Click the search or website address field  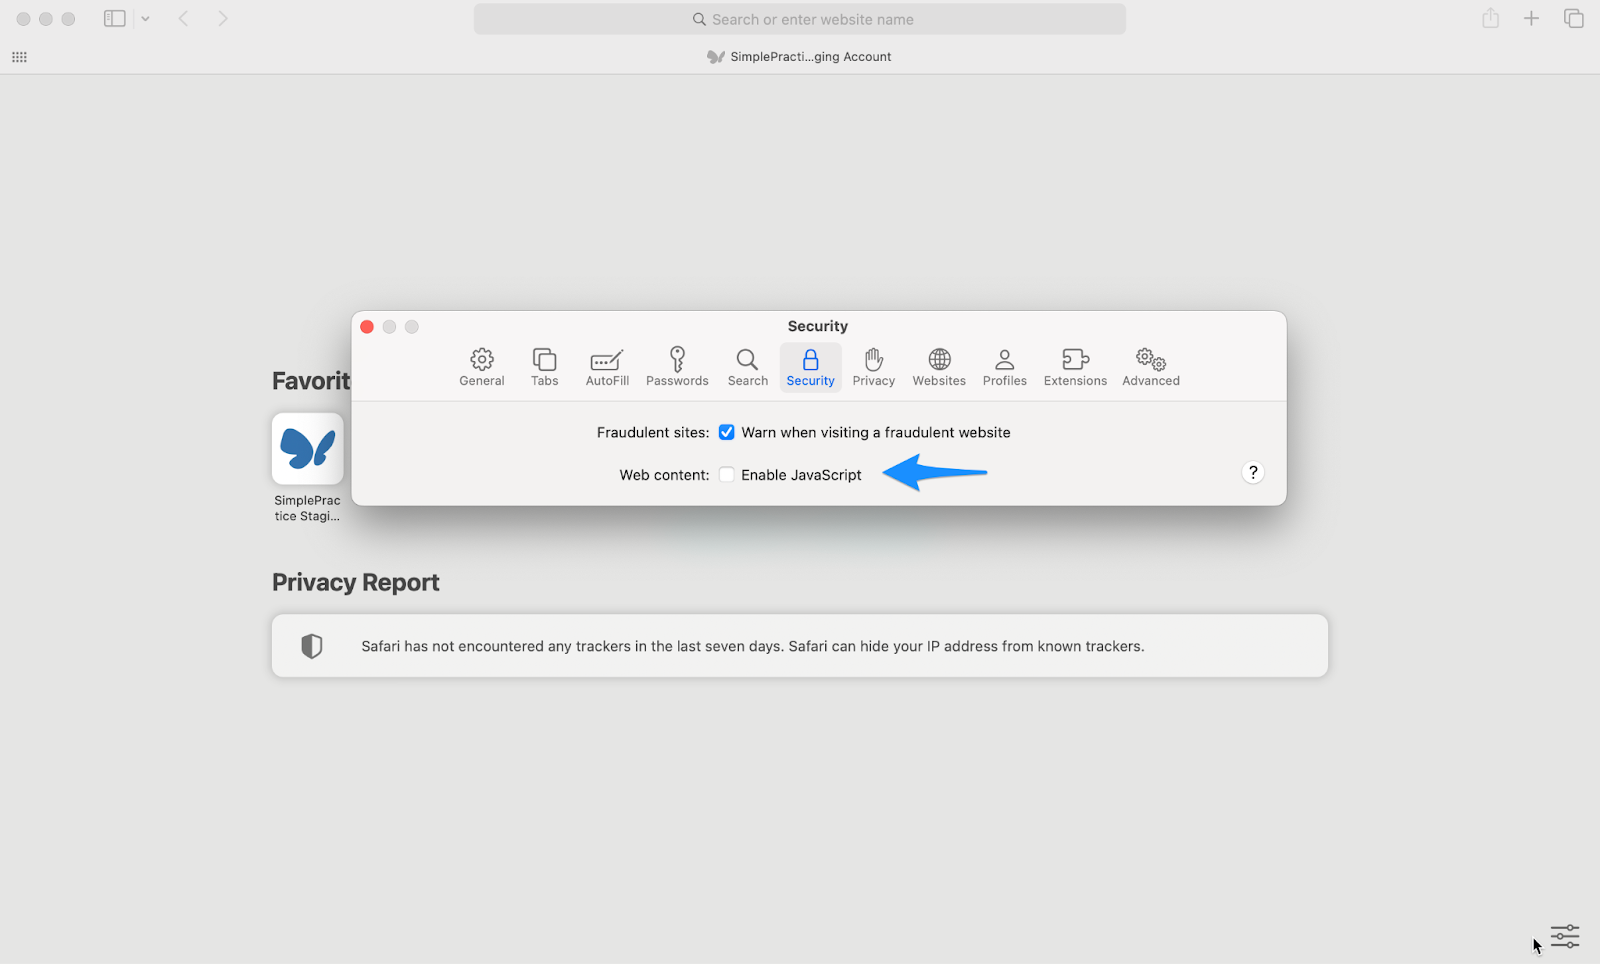[800, 18]
